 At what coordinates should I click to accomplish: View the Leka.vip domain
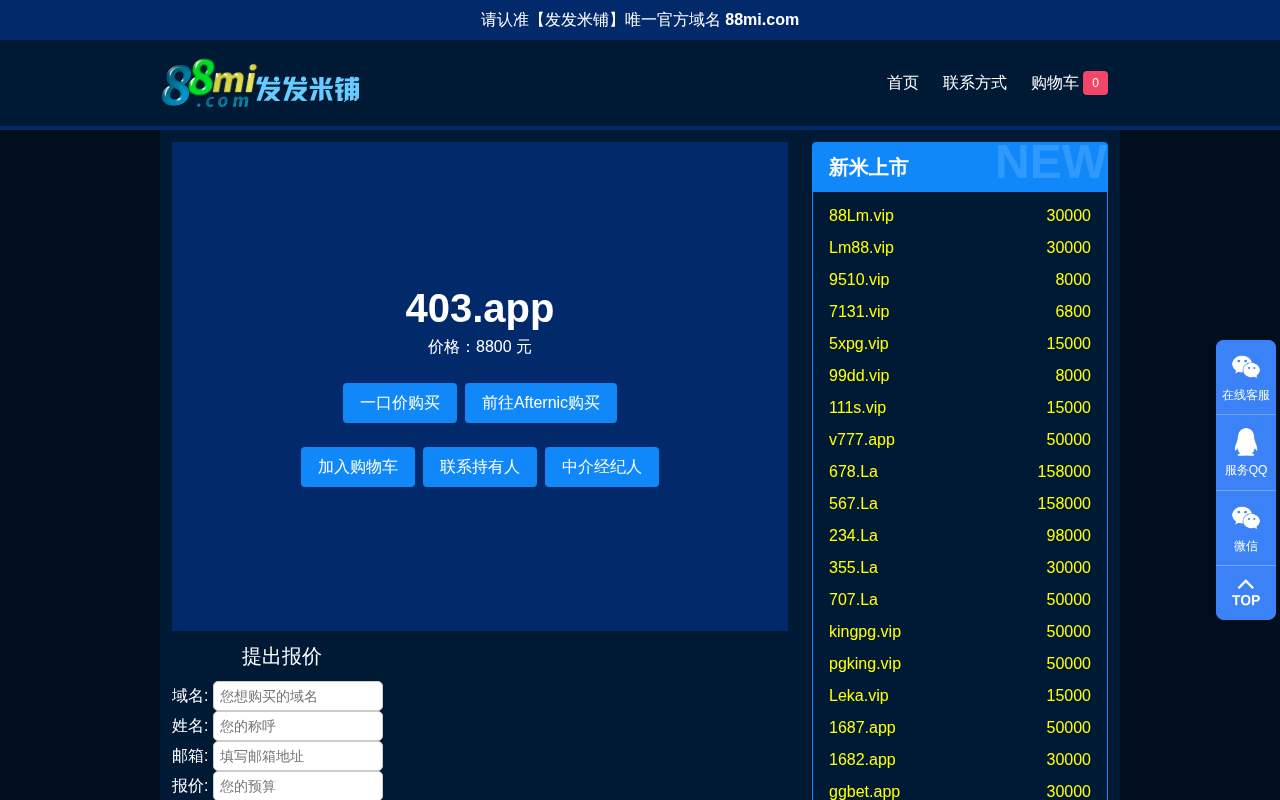click(859, 696)
